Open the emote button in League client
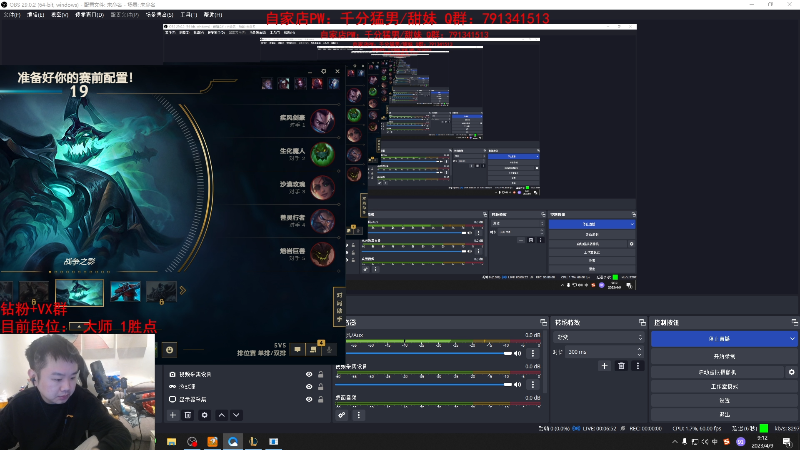Viewport: 800px width, 450px height. [169, 350]
